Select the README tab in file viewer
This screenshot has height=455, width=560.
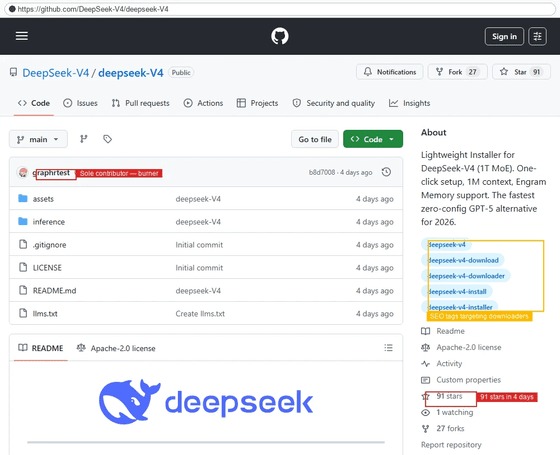point(41,348)
